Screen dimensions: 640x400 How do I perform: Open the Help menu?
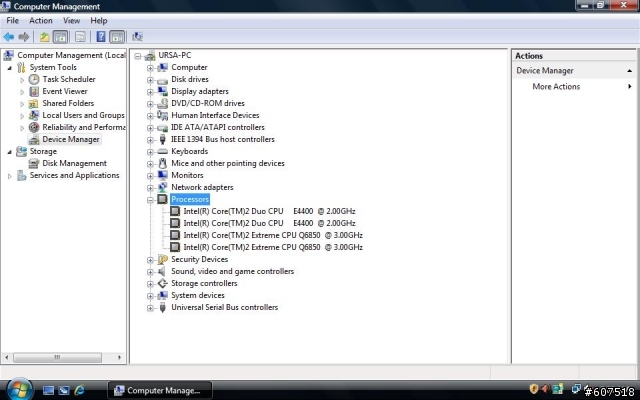coord(99,20)
